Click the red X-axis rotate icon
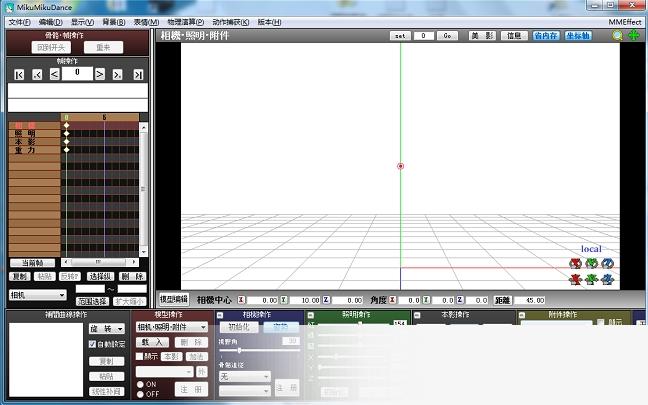The width and height of the screenshot is (648, 405). [575, 263]
